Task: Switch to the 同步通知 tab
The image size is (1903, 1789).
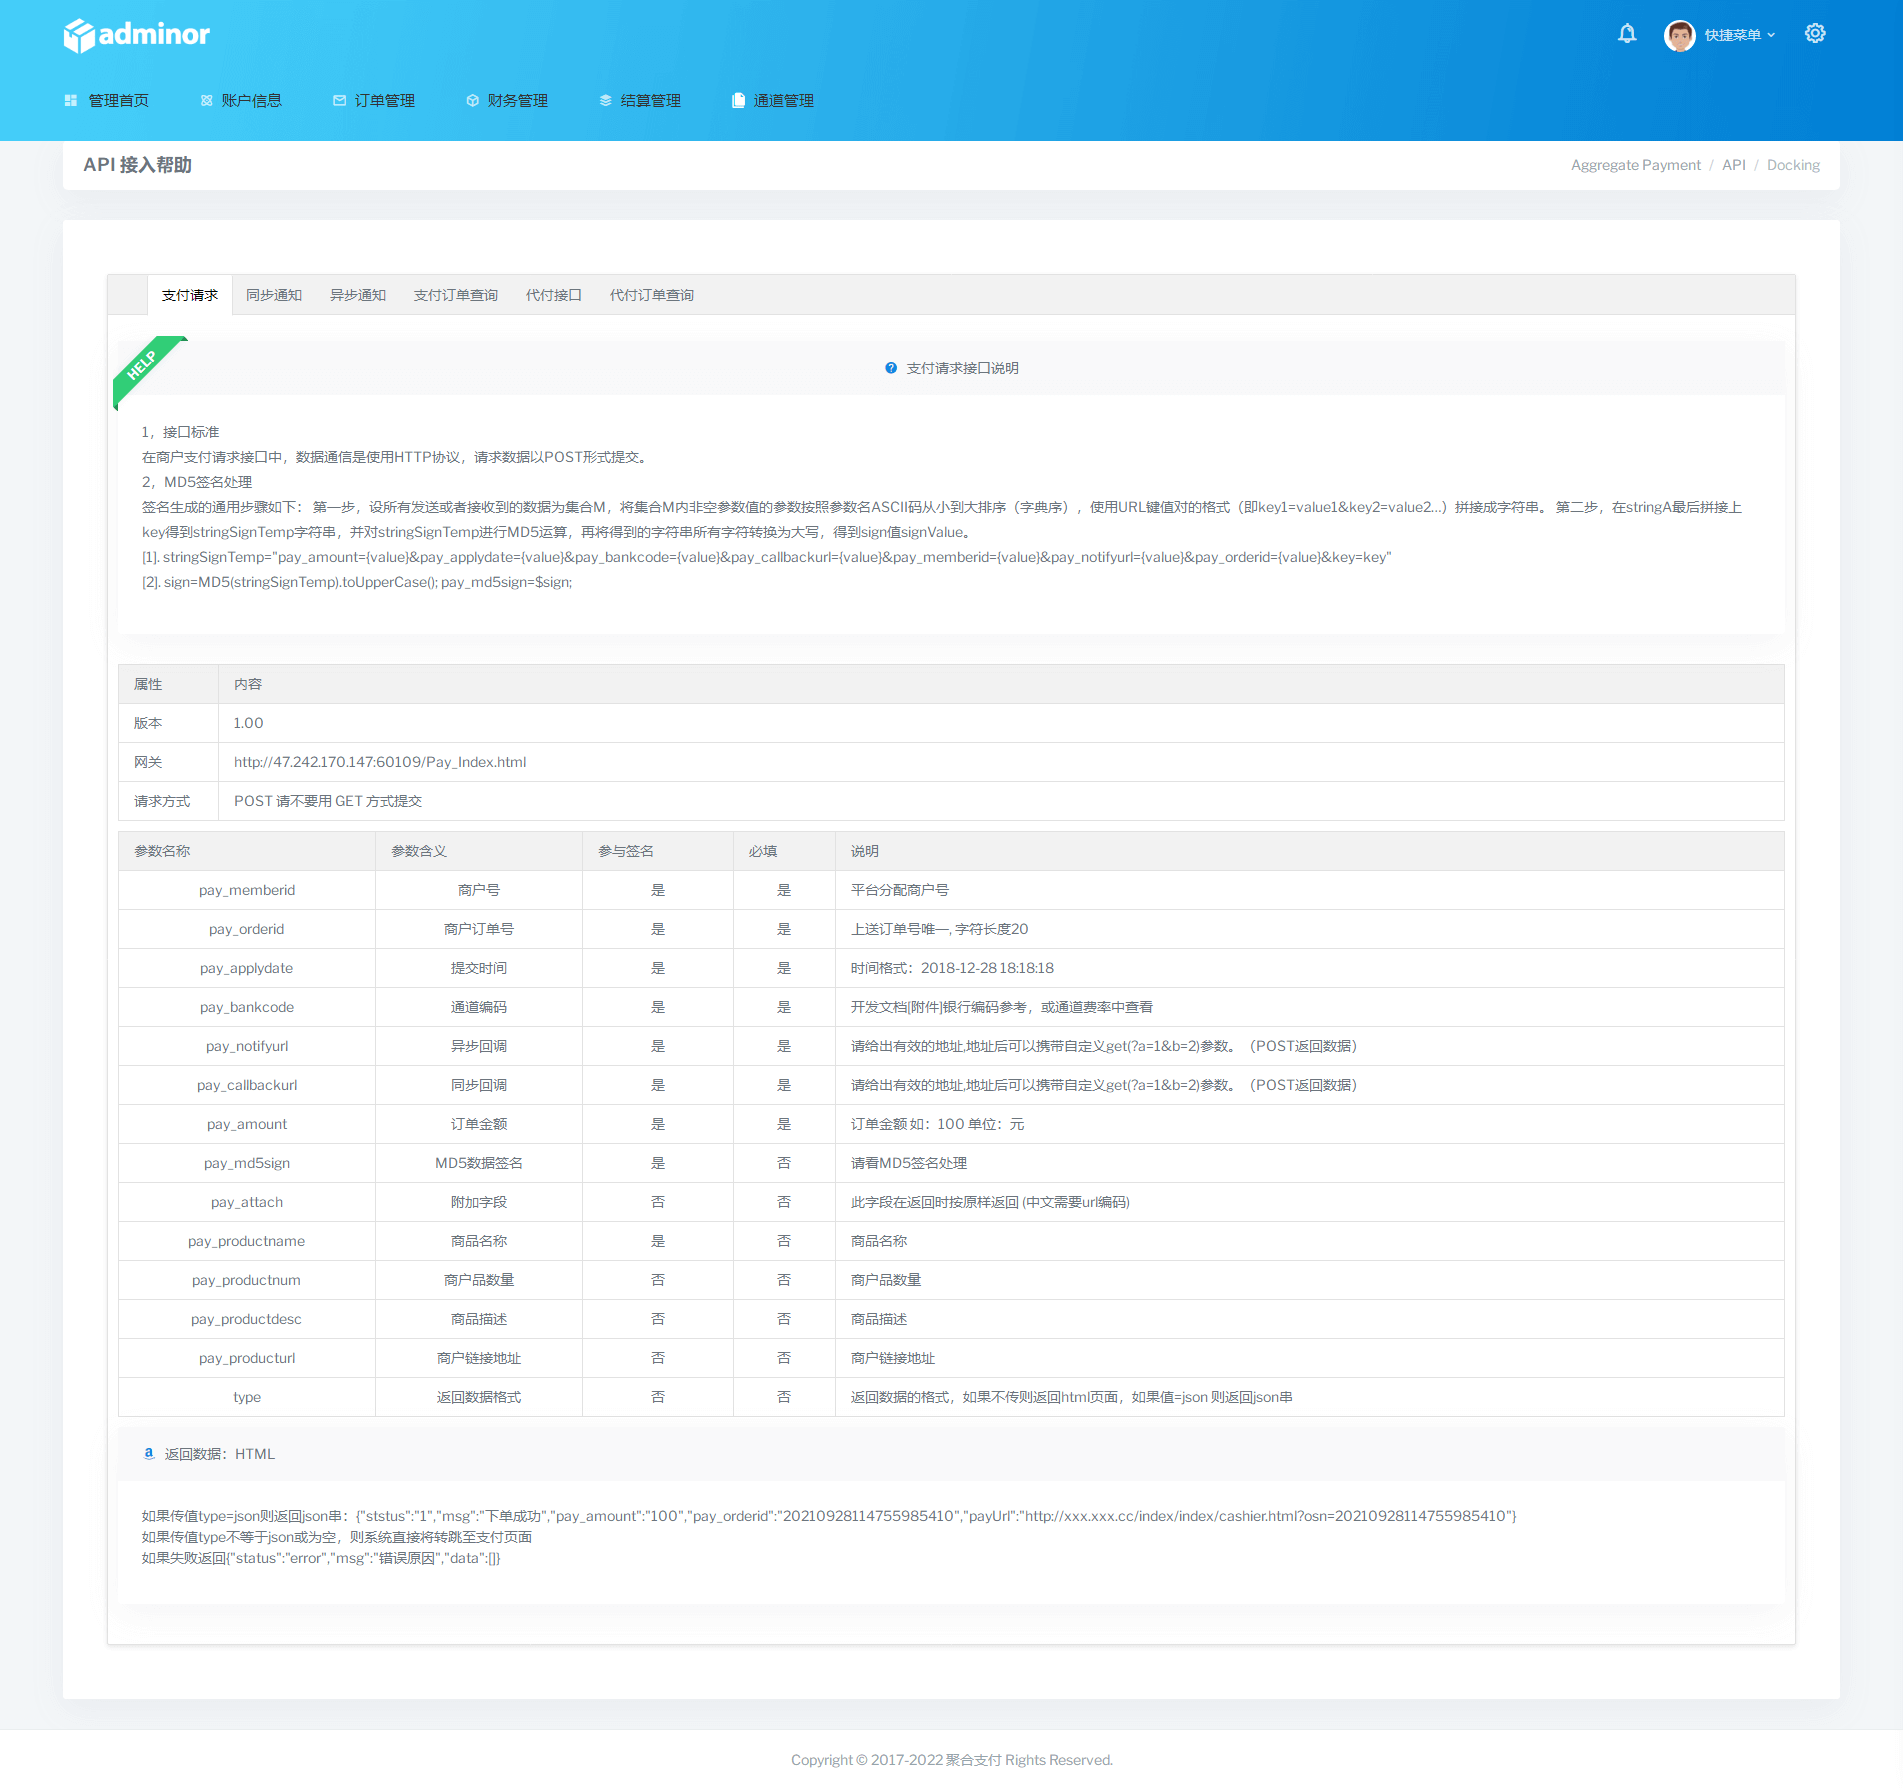Action: point(274,295)
